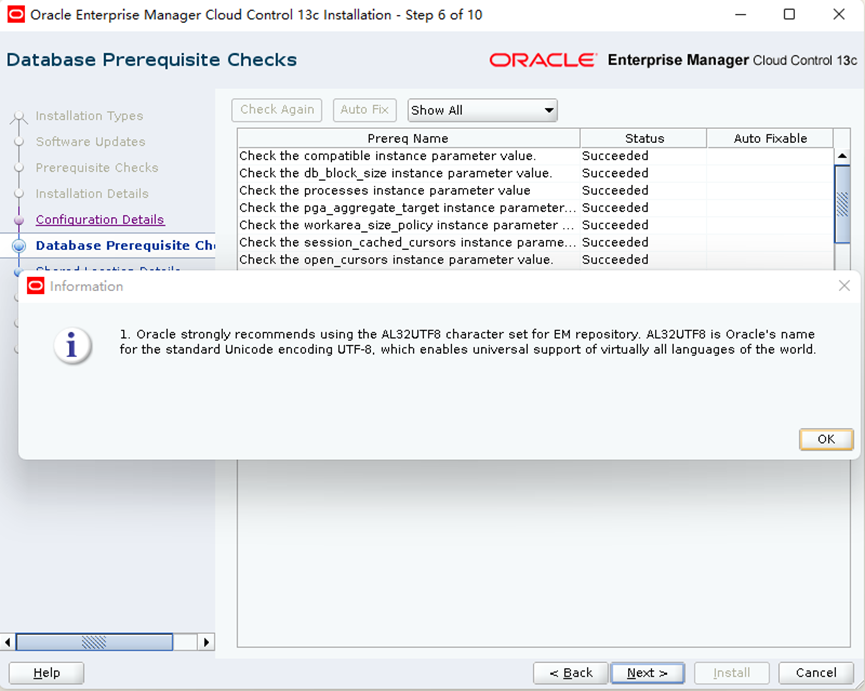The height and width of the screenshot is (691, 865).
Task: Click OK in the Information dialog
Action: click(826, 439)
